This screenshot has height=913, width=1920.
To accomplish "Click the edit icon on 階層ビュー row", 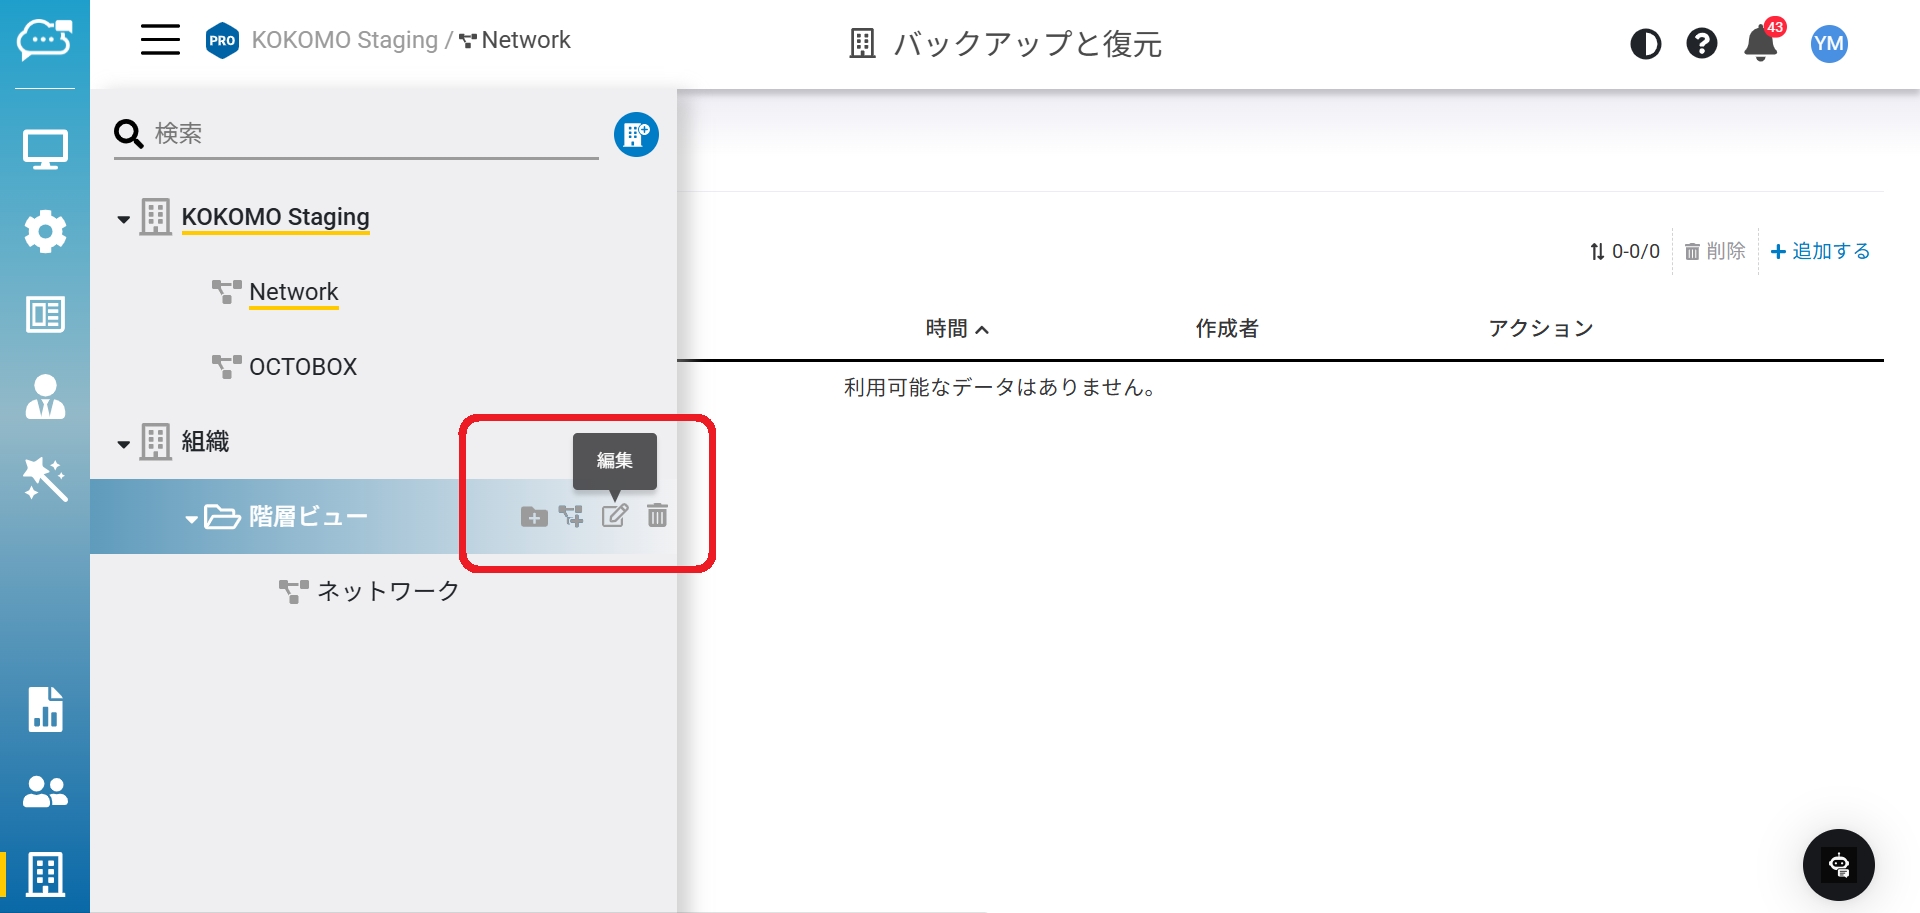I will (x=614, y=516).
